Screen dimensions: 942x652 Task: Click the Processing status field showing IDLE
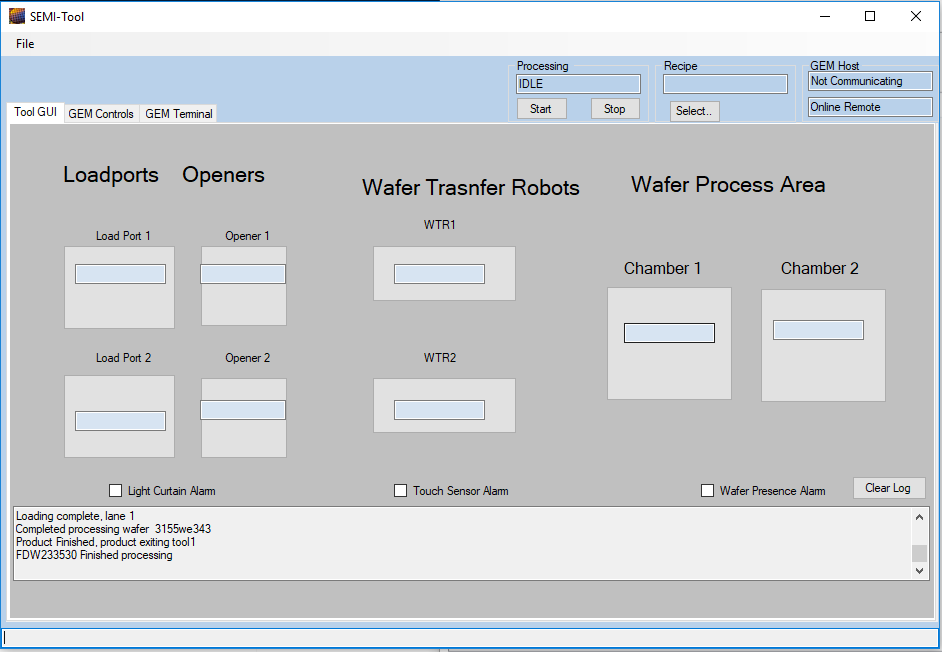tap(578, 84)
